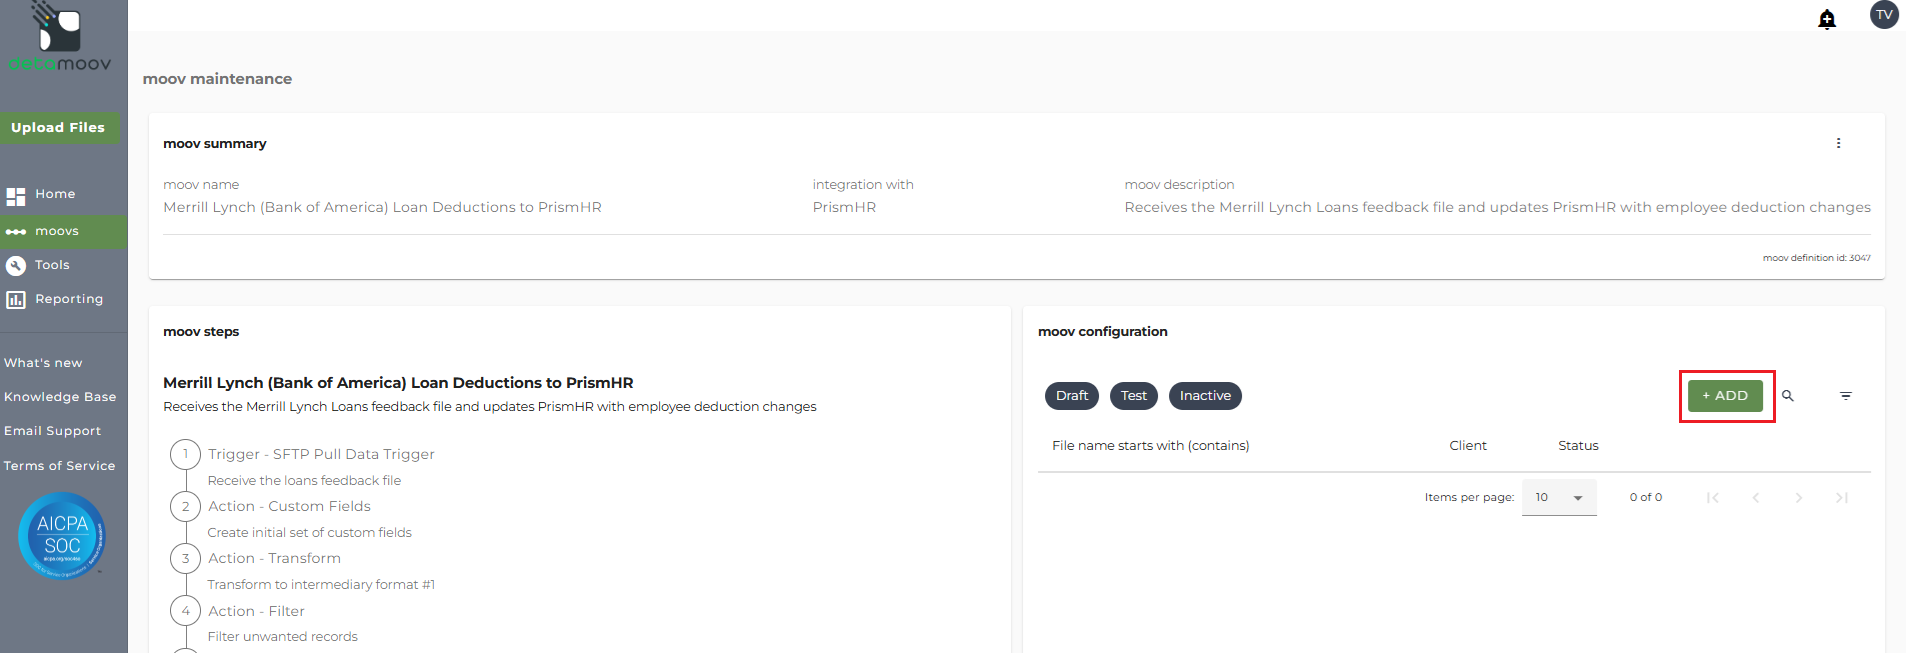Click 'Create initial set of custom fields' text
This screenshot has width=1906, height=653.
pyautogui.click(x=309, y=533)
